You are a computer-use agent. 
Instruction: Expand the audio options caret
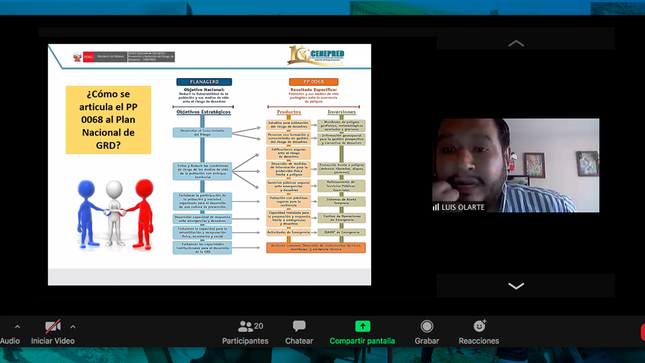coord(17,327)
